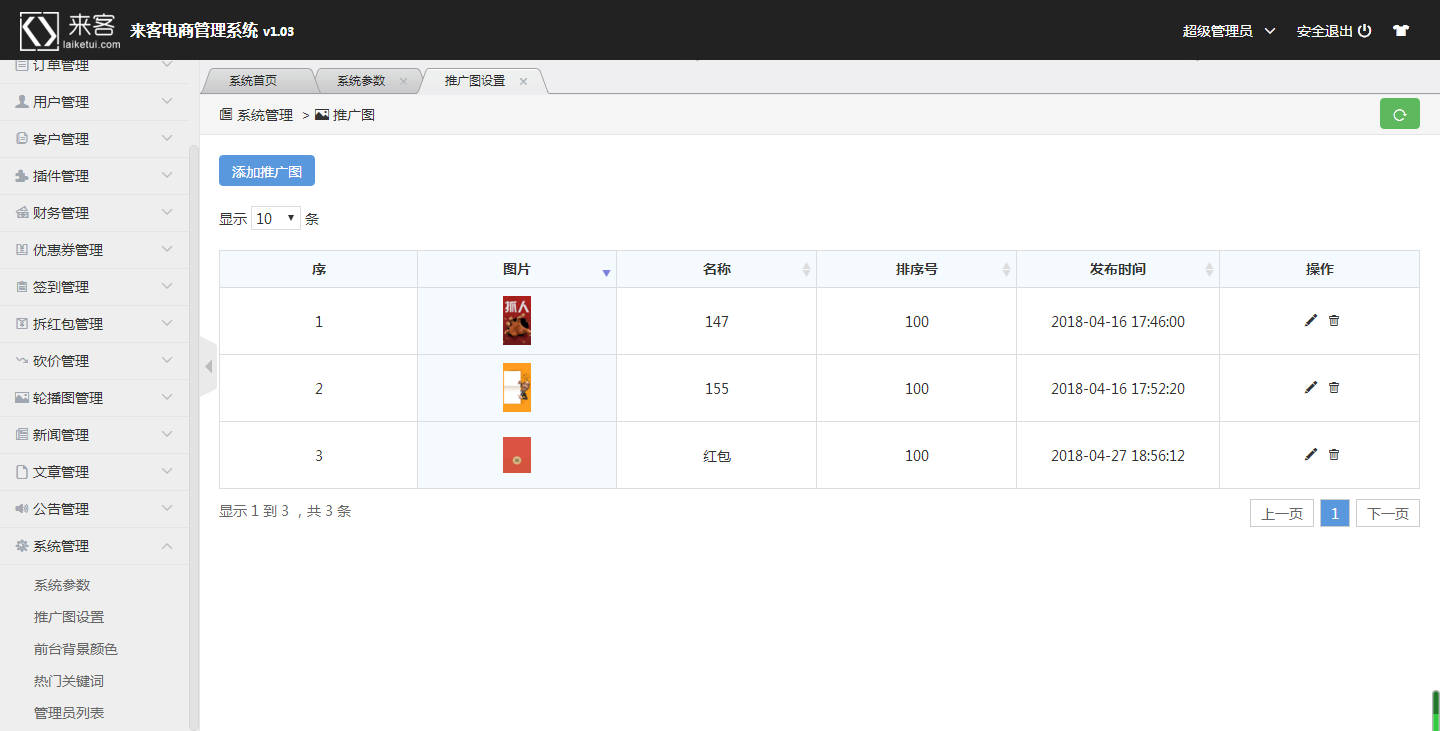Viewport: 1440px width, 731px height.
Task: Go to 上一页 previous page
Action: tap(1282, 513)
